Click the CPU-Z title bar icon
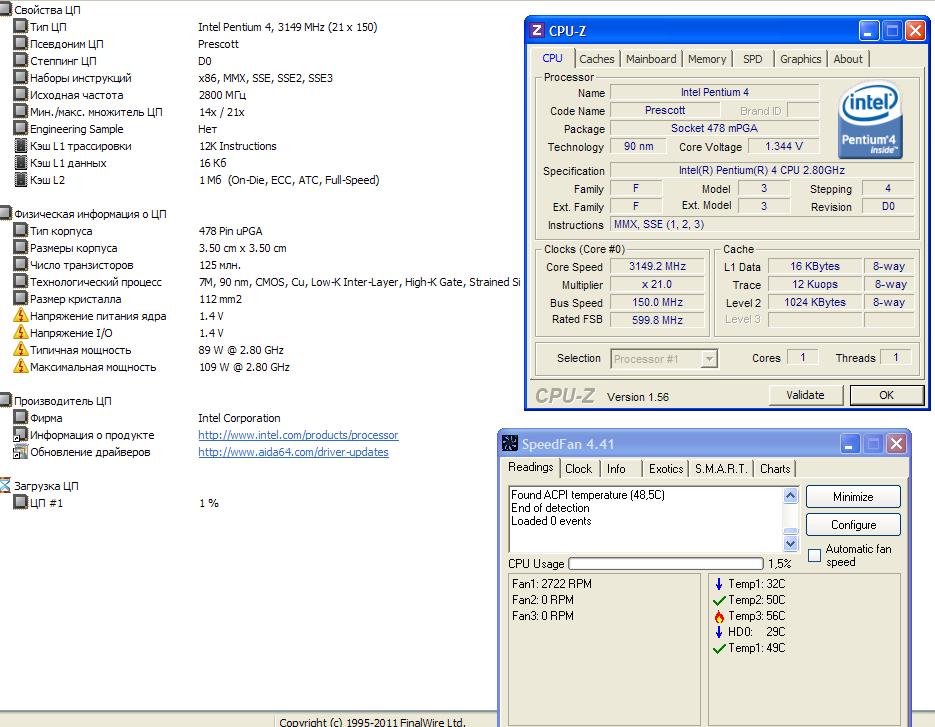 [538, 31]
